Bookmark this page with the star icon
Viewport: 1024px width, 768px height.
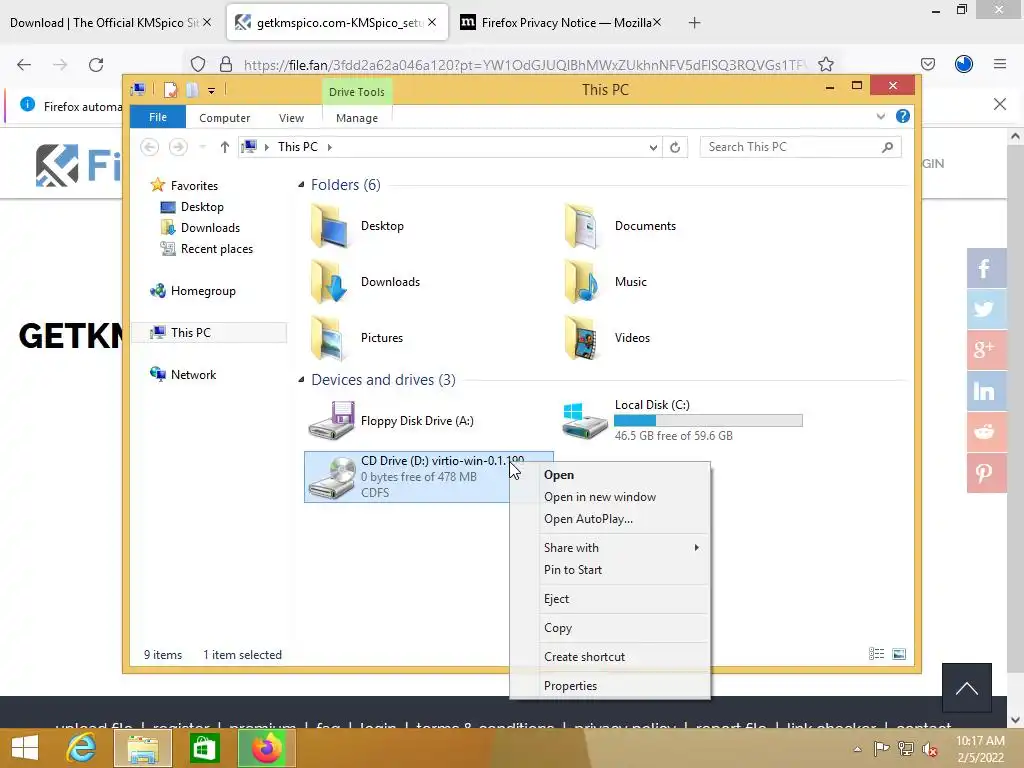[826, 64]
